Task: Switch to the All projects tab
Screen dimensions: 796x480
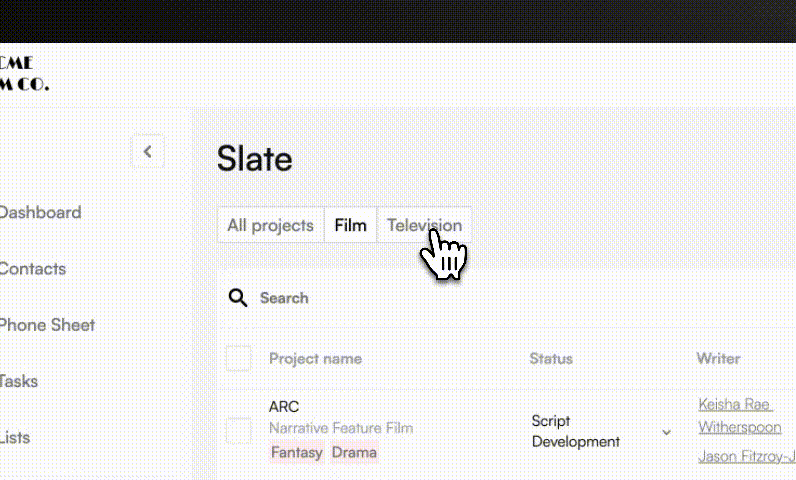Action: (271, 225)
